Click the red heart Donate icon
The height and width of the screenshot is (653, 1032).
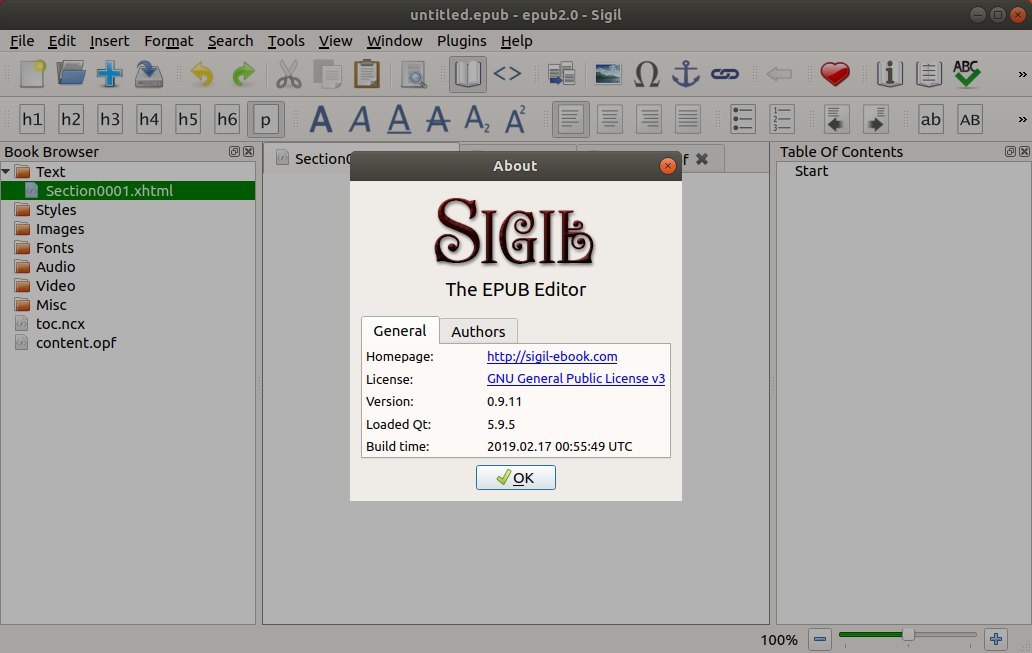[x=835, y=74]
